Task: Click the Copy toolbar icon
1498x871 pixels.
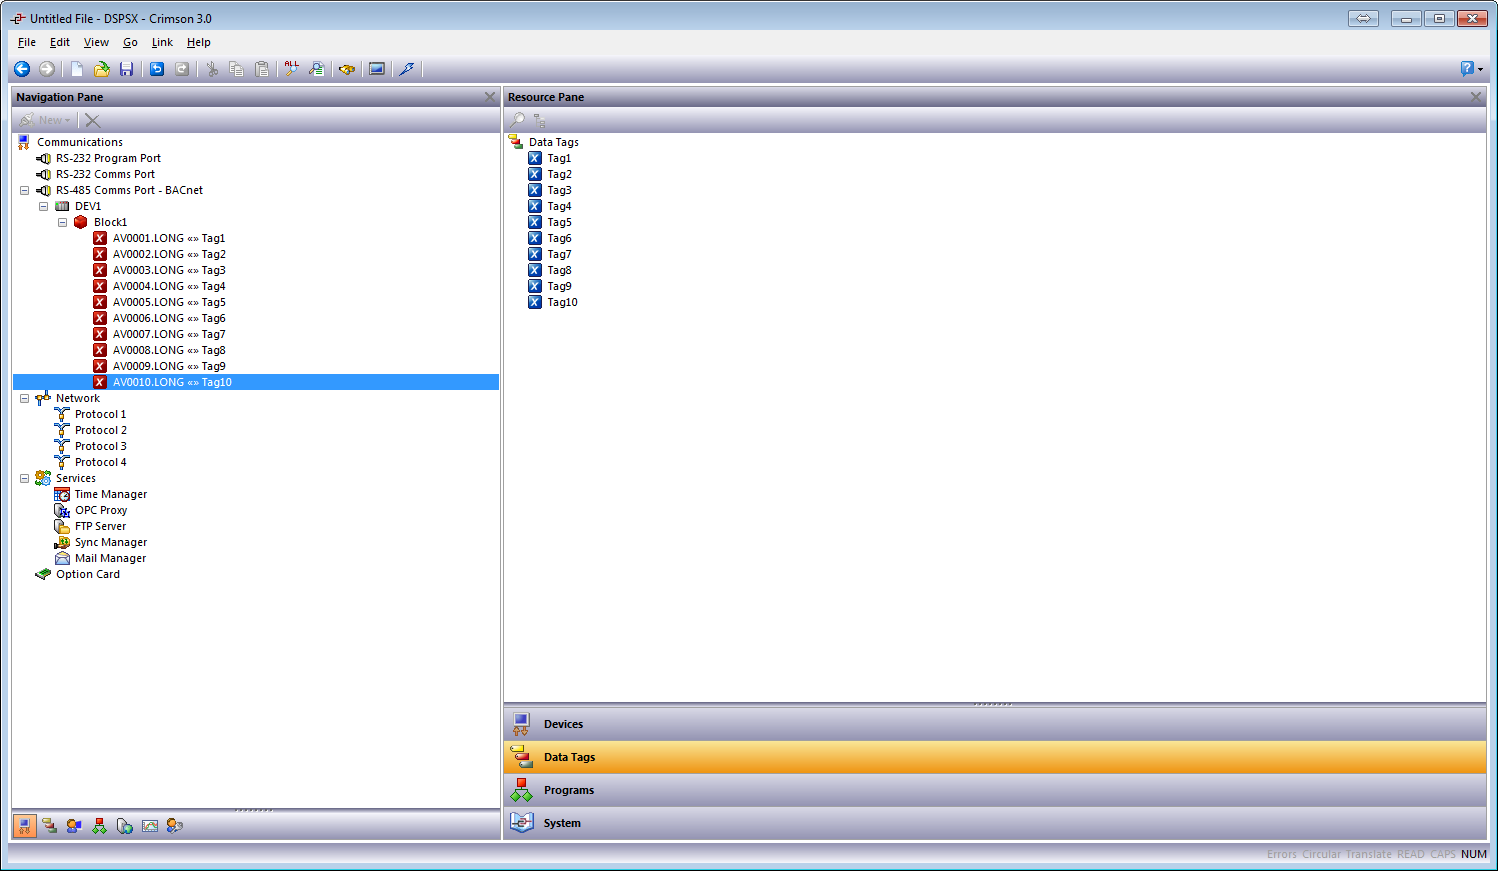Action: 237,69
